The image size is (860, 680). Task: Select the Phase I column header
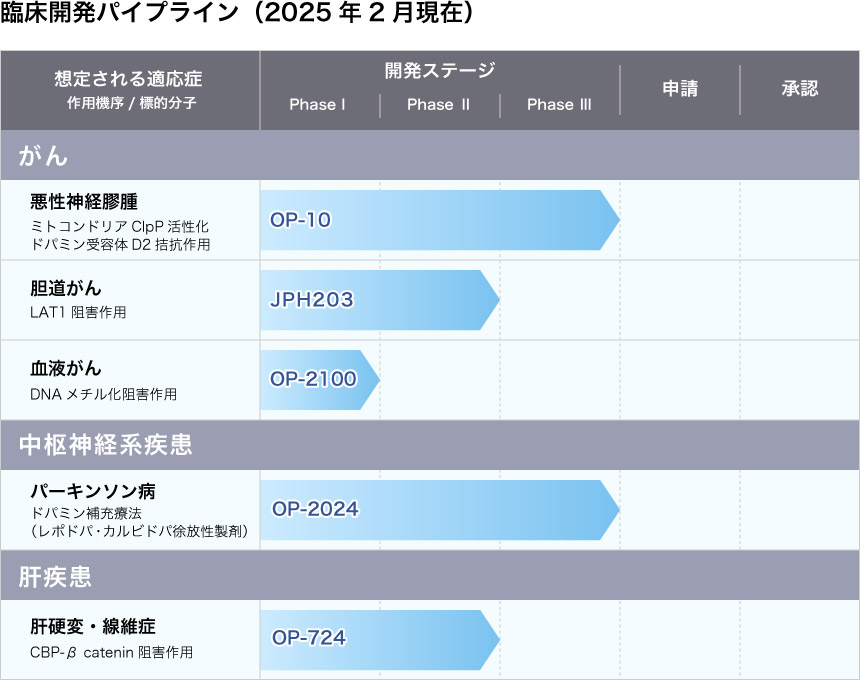318,105
